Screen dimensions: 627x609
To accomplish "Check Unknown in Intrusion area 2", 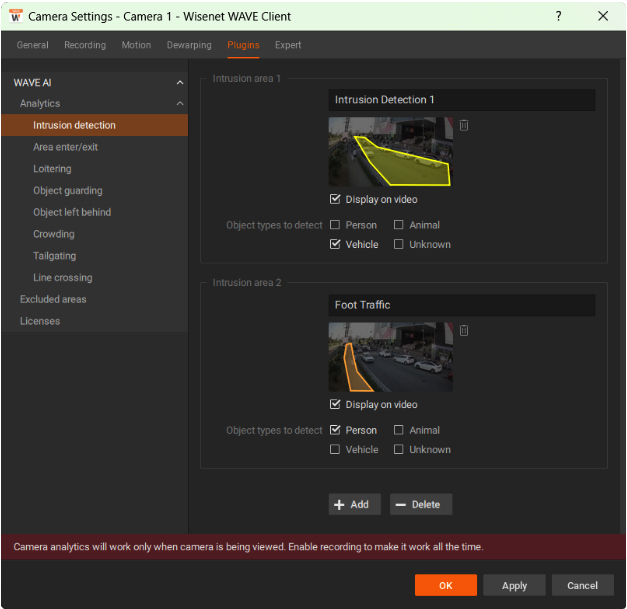I will coord(398,449).
